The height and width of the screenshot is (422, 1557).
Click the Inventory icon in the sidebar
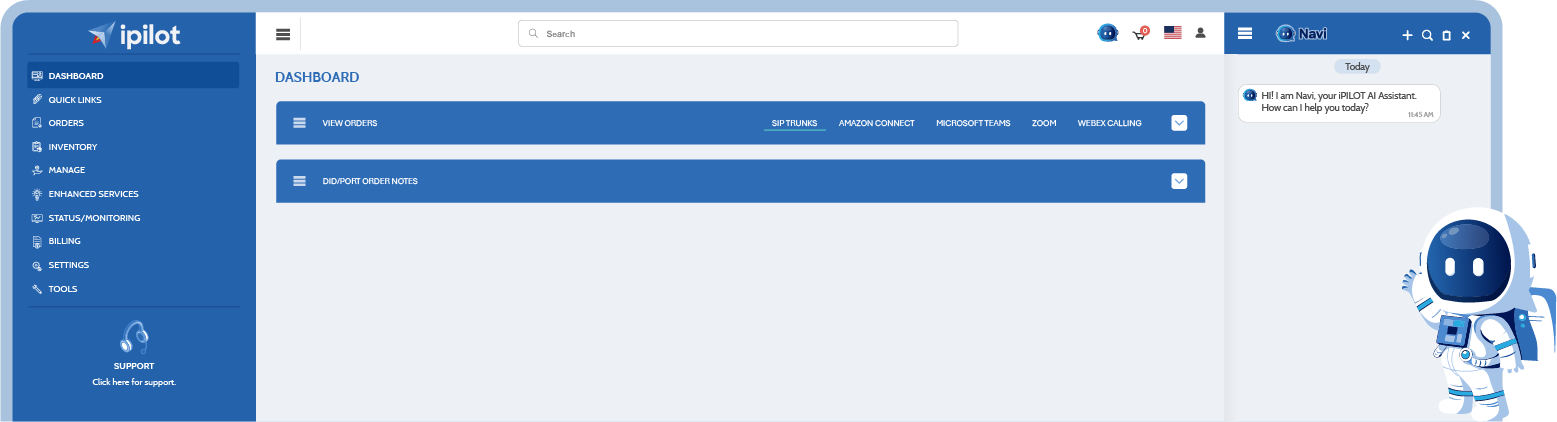click(x=37, y=147)
